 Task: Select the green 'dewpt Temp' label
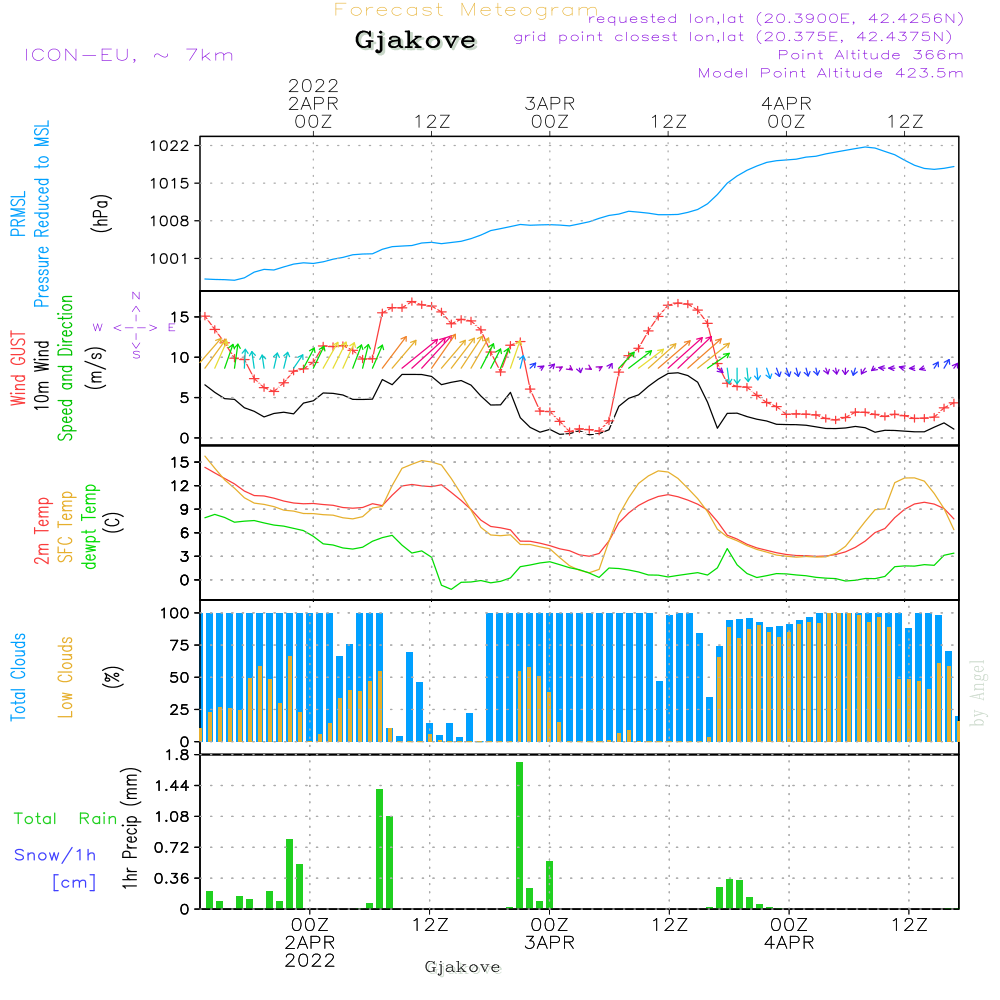[89, 527]
